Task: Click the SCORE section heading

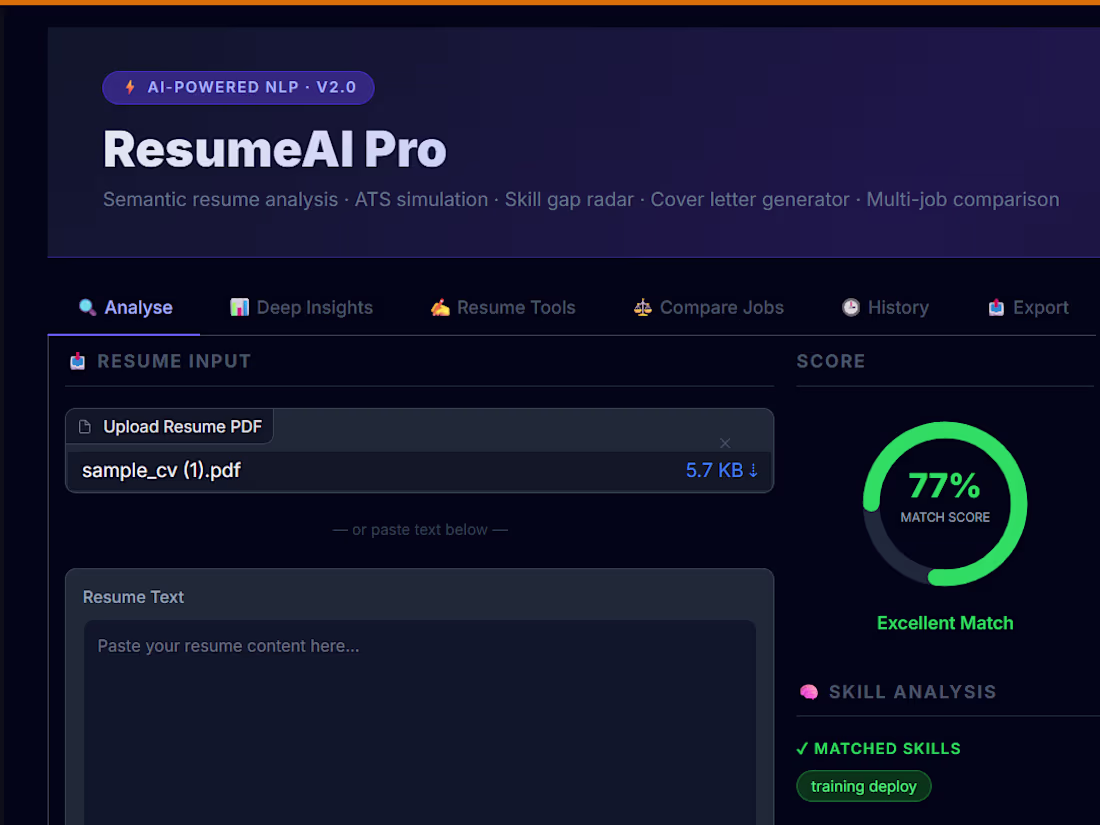Action: [x=831, y=361]
